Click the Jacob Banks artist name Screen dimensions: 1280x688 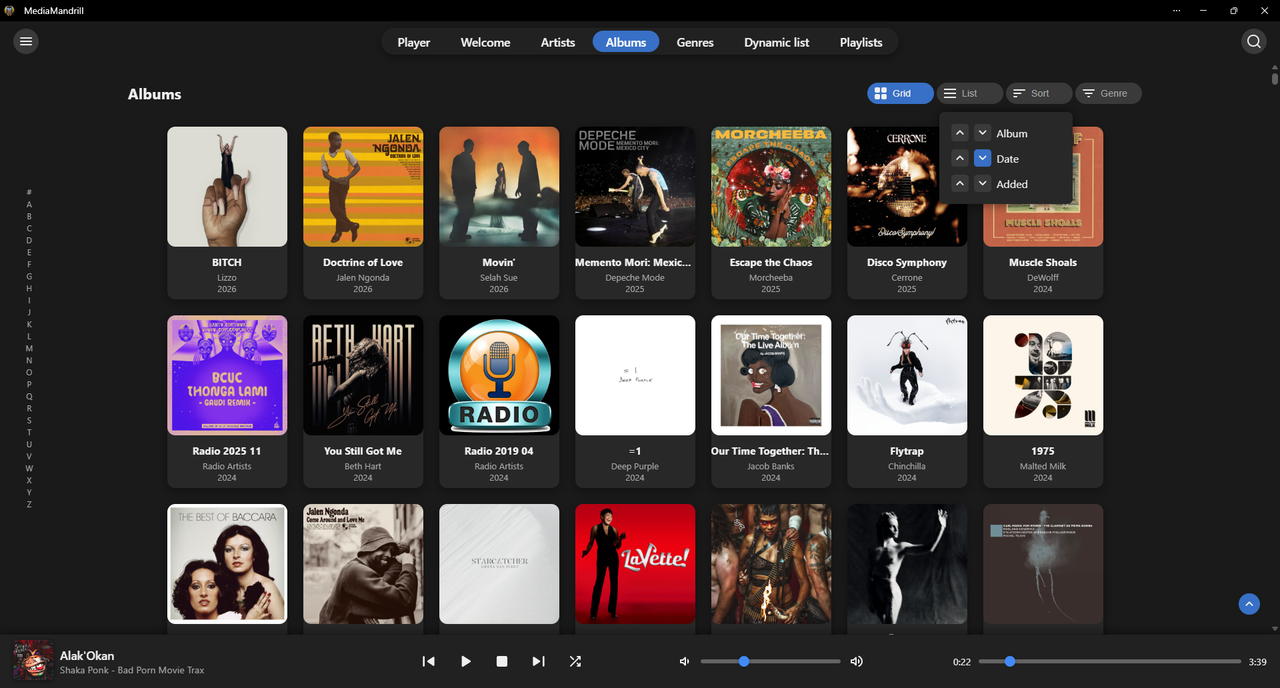click(x=771, y=466)
